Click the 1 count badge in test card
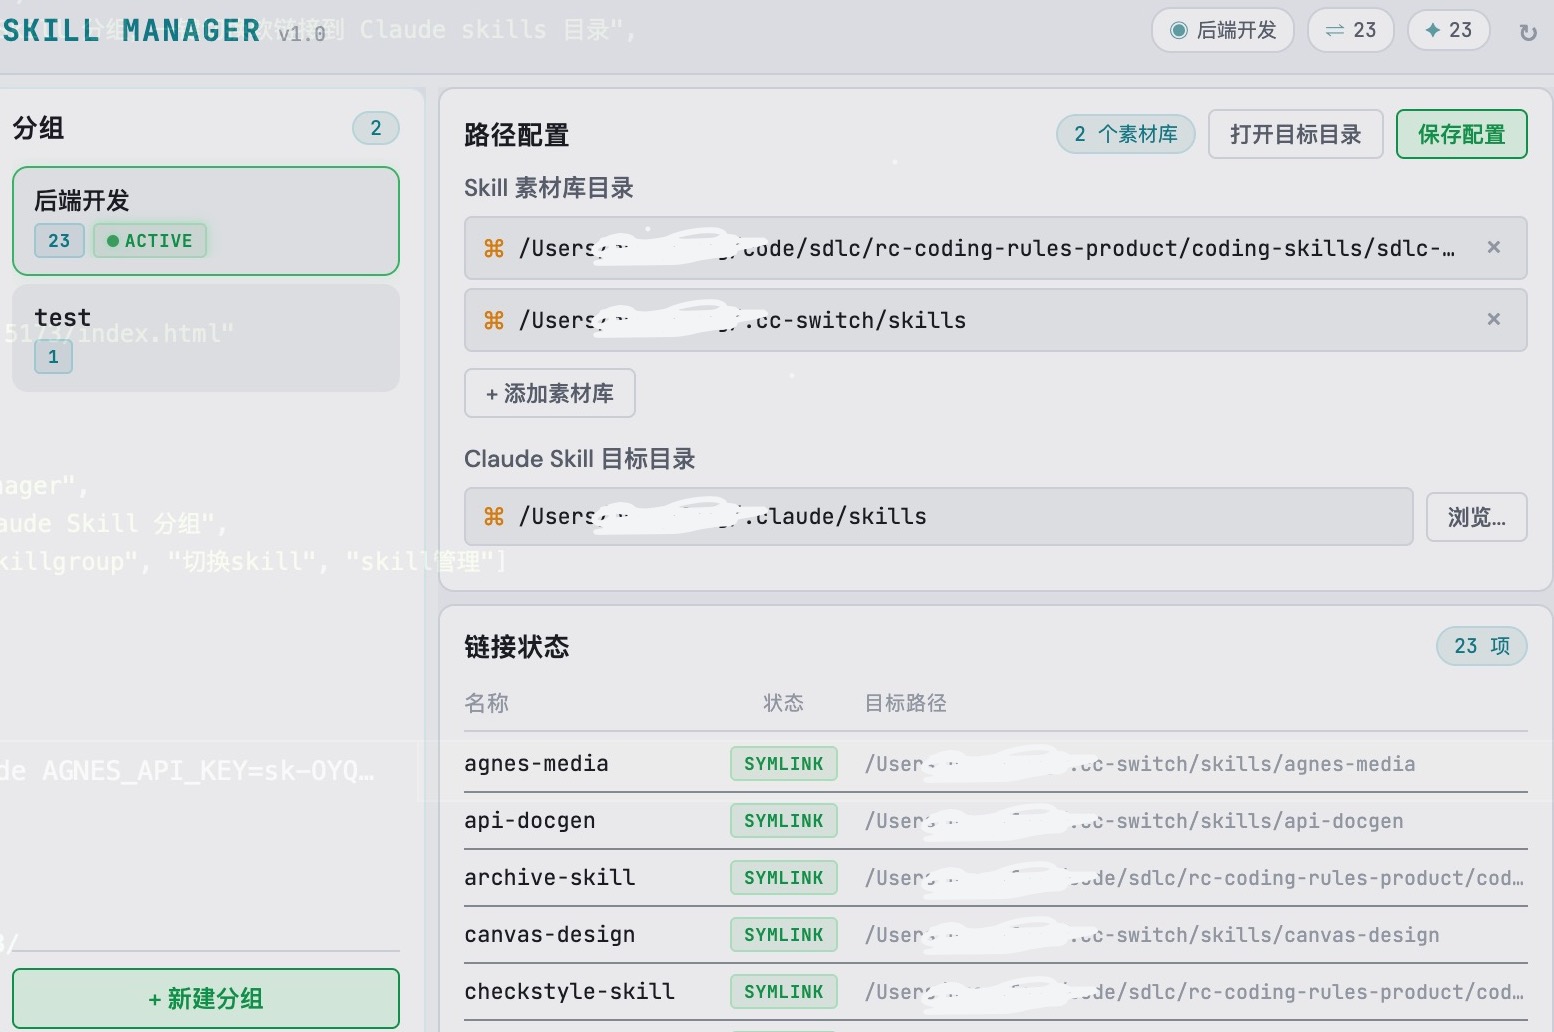This screenshot has width=1554, height=1032. point(54,357)
